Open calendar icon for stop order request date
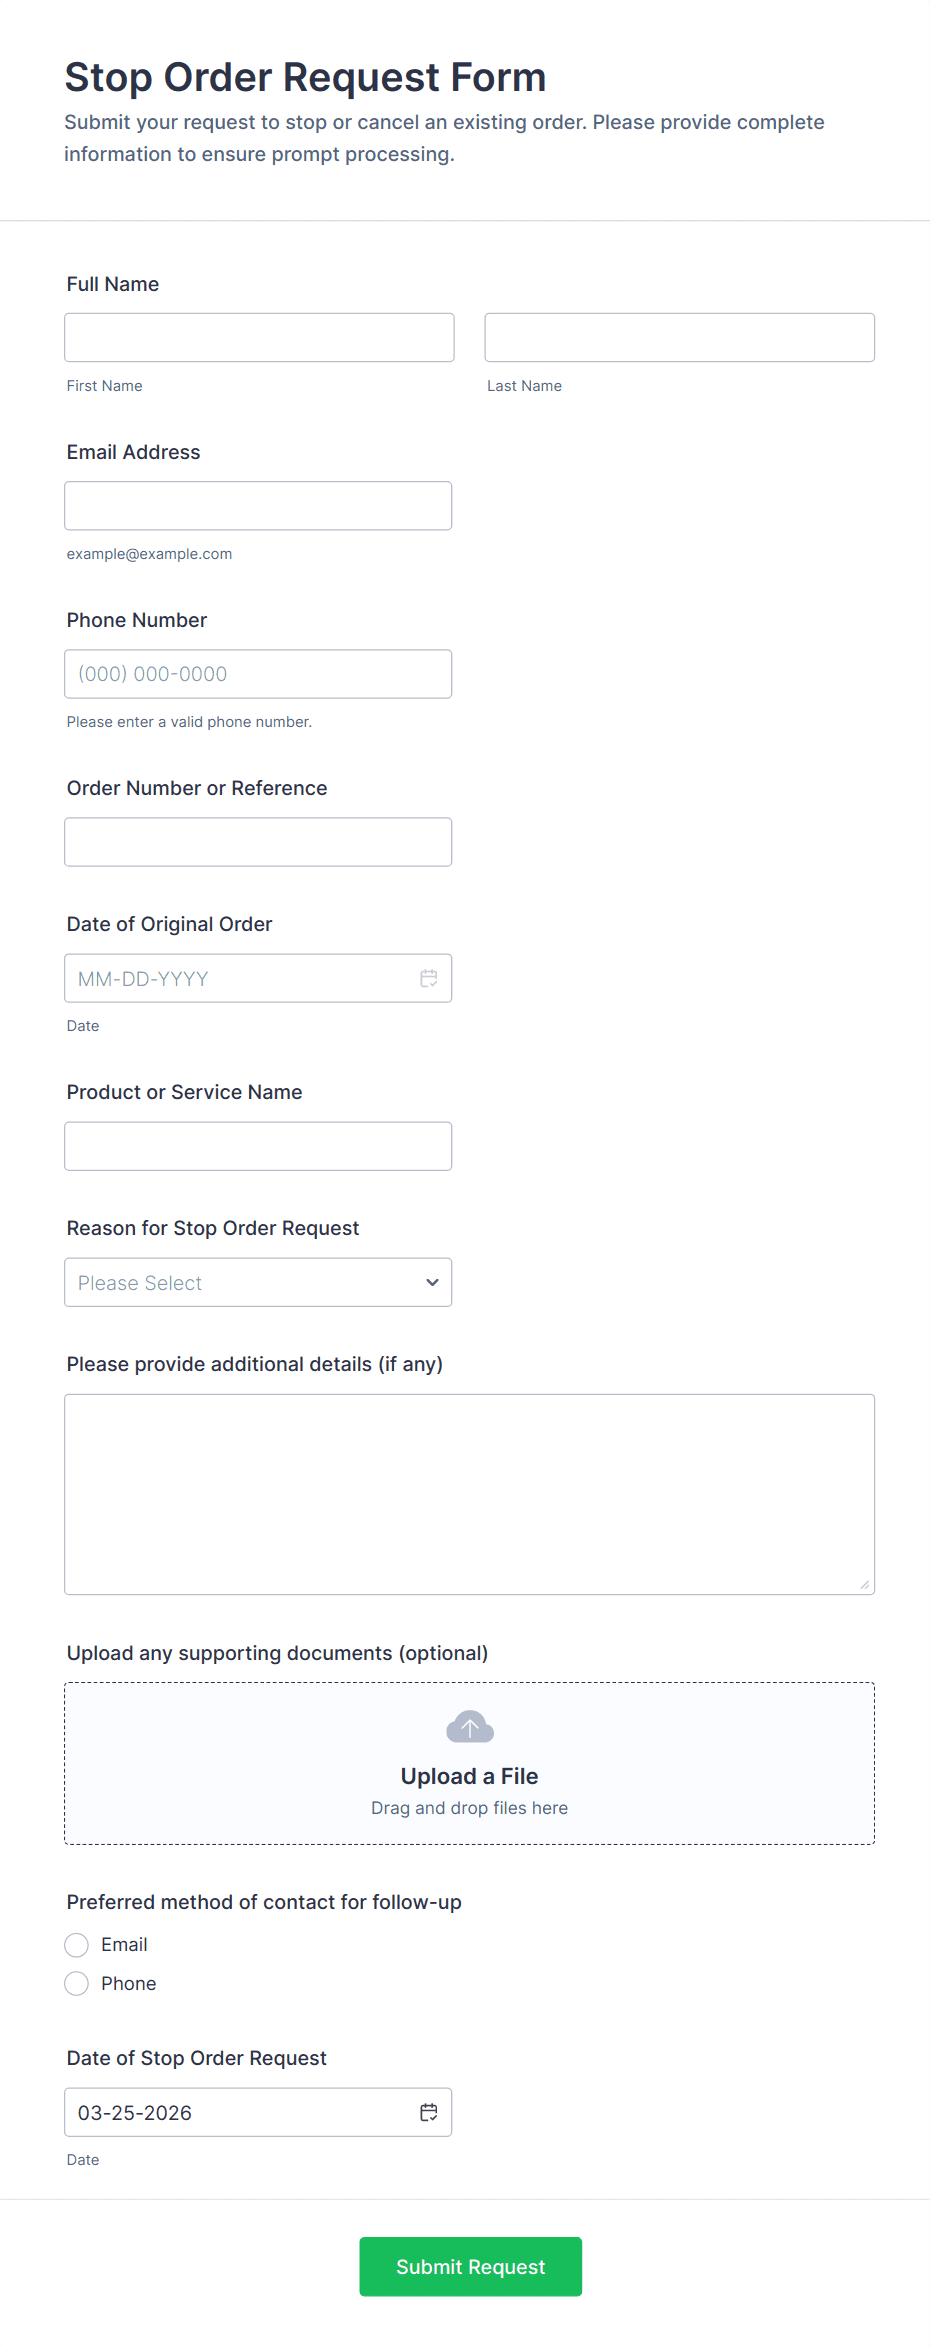 pos(428,2112)
